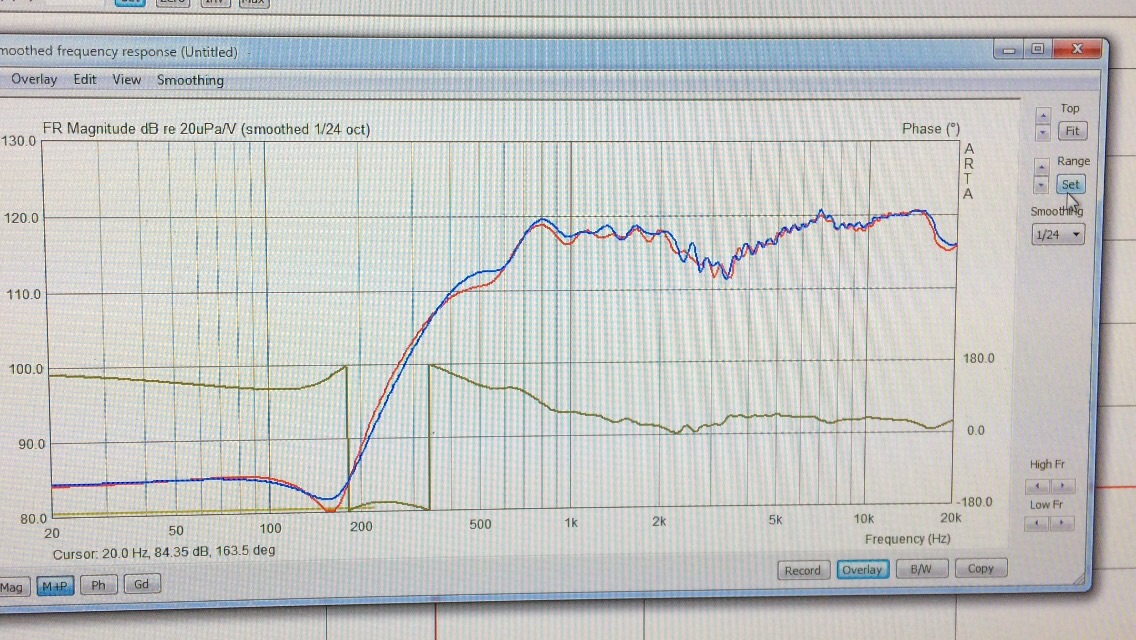Decrease Range with down arrow
The width and height of the screenshot is (1136, 640).
click(1041, 186)
